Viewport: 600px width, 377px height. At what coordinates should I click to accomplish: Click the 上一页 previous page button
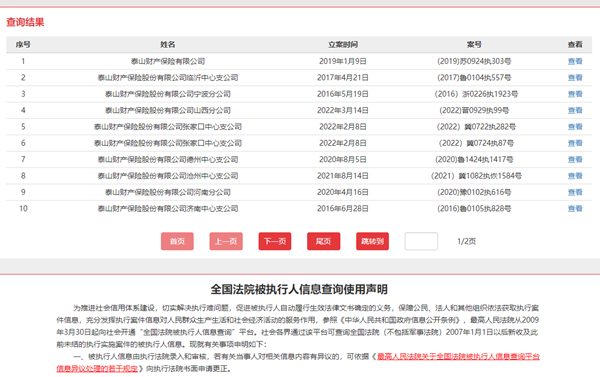pyautogui.click(x=226, y=241)
